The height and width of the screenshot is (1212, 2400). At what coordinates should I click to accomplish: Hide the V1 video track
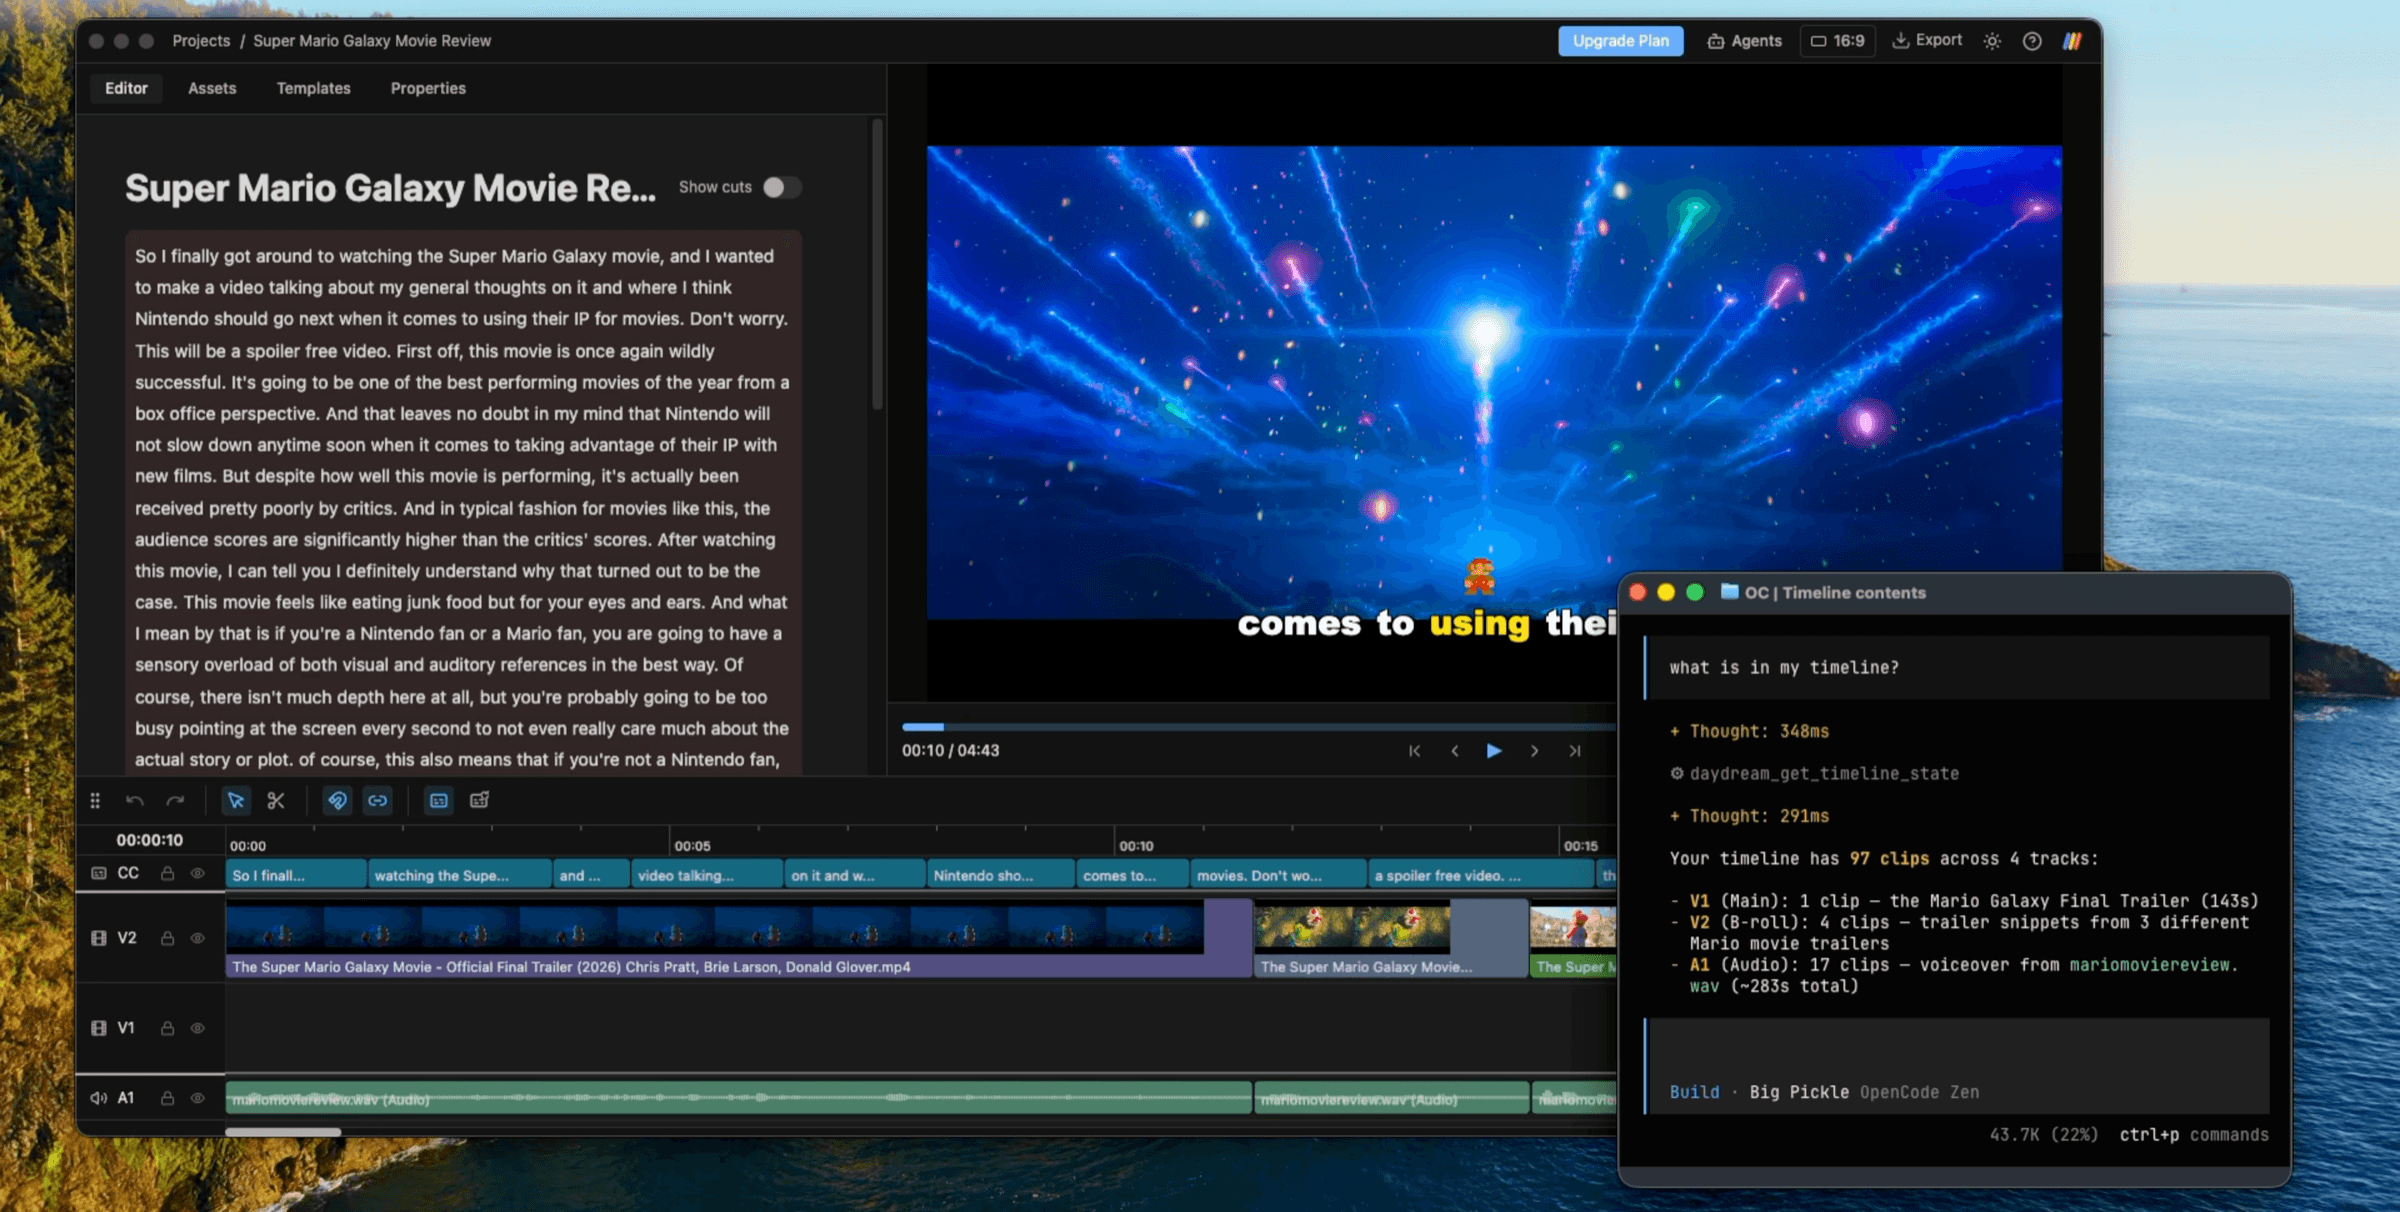pyautogui.click(x=198, y=1029)
